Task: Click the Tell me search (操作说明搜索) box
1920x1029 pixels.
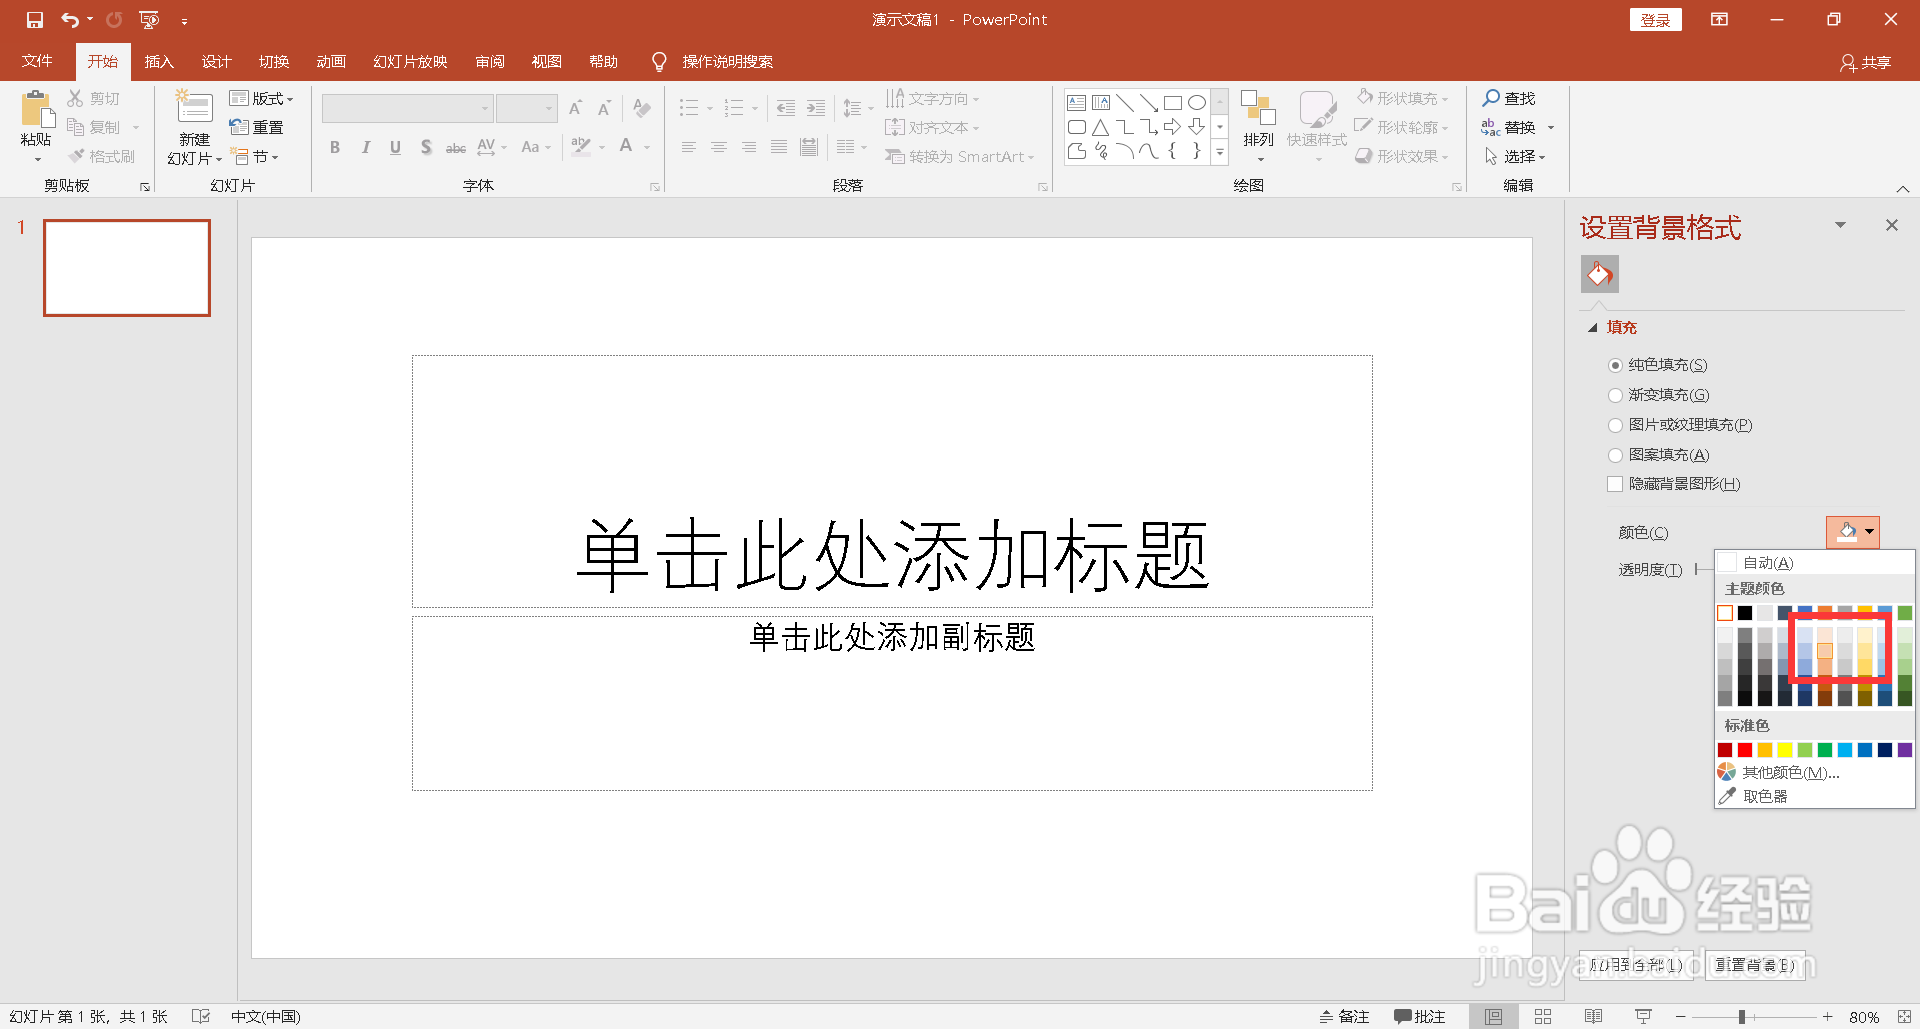Action: 727,61
